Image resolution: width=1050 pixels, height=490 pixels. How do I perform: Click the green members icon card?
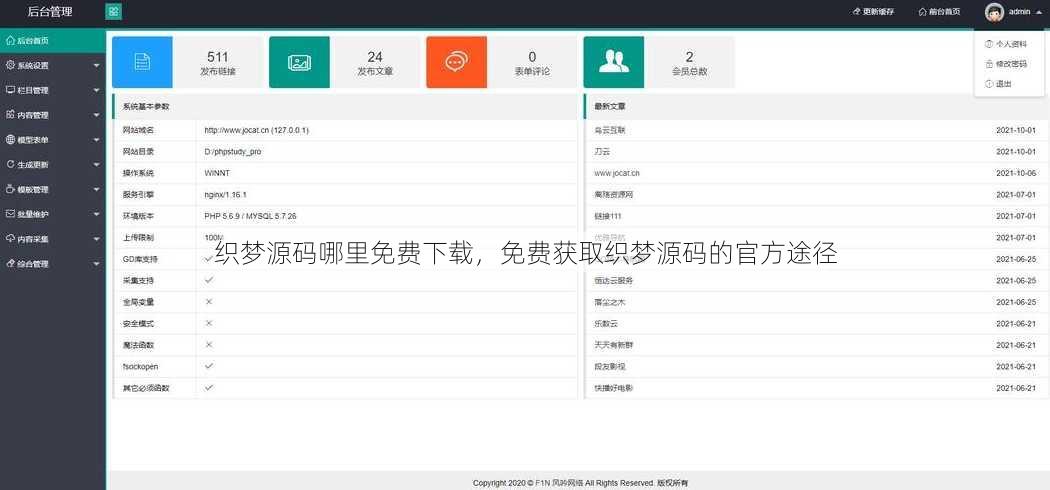(x=613, y=62)
